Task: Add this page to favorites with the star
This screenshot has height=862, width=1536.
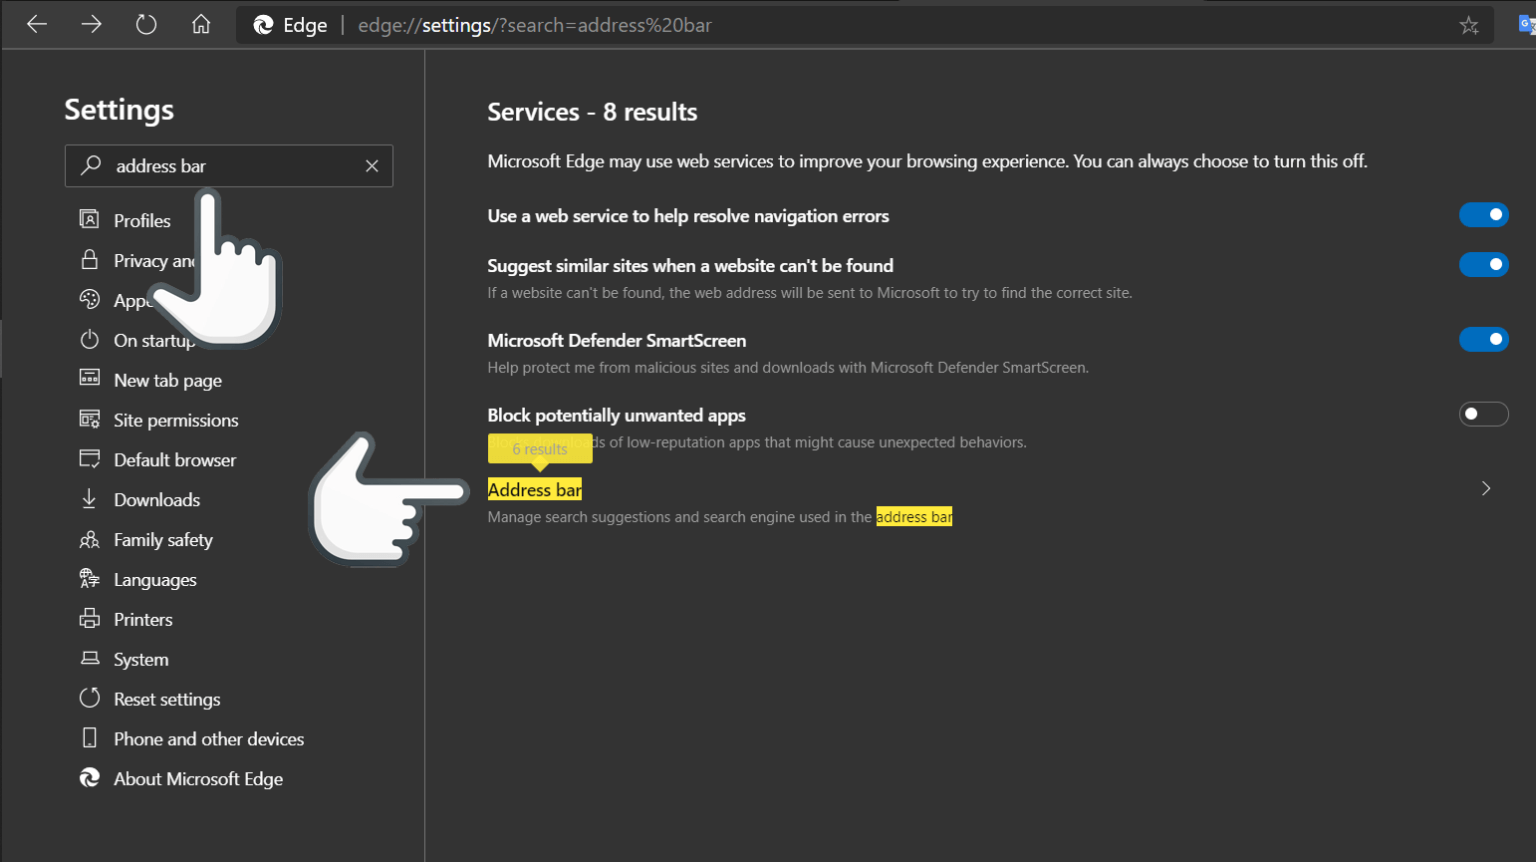Action: [x=1468, y=26]
